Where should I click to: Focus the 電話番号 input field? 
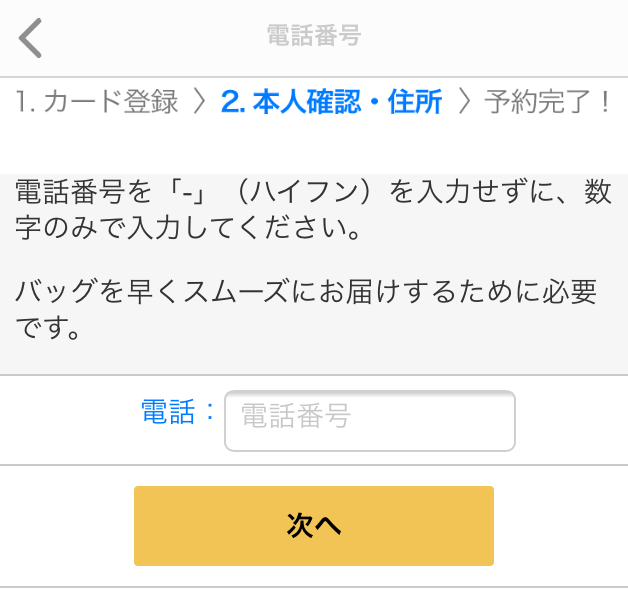(370, 420)
